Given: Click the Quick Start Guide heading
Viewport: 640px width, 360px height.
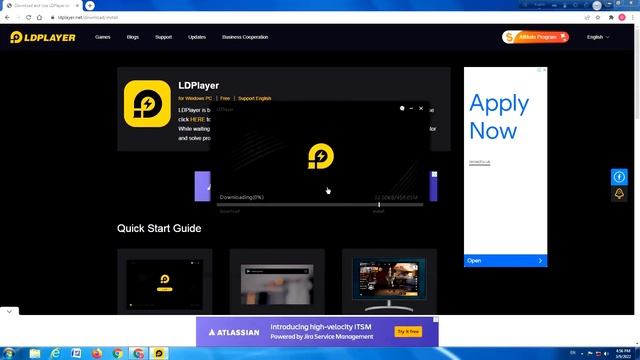Looking at the screenshot, I should 159,228.
